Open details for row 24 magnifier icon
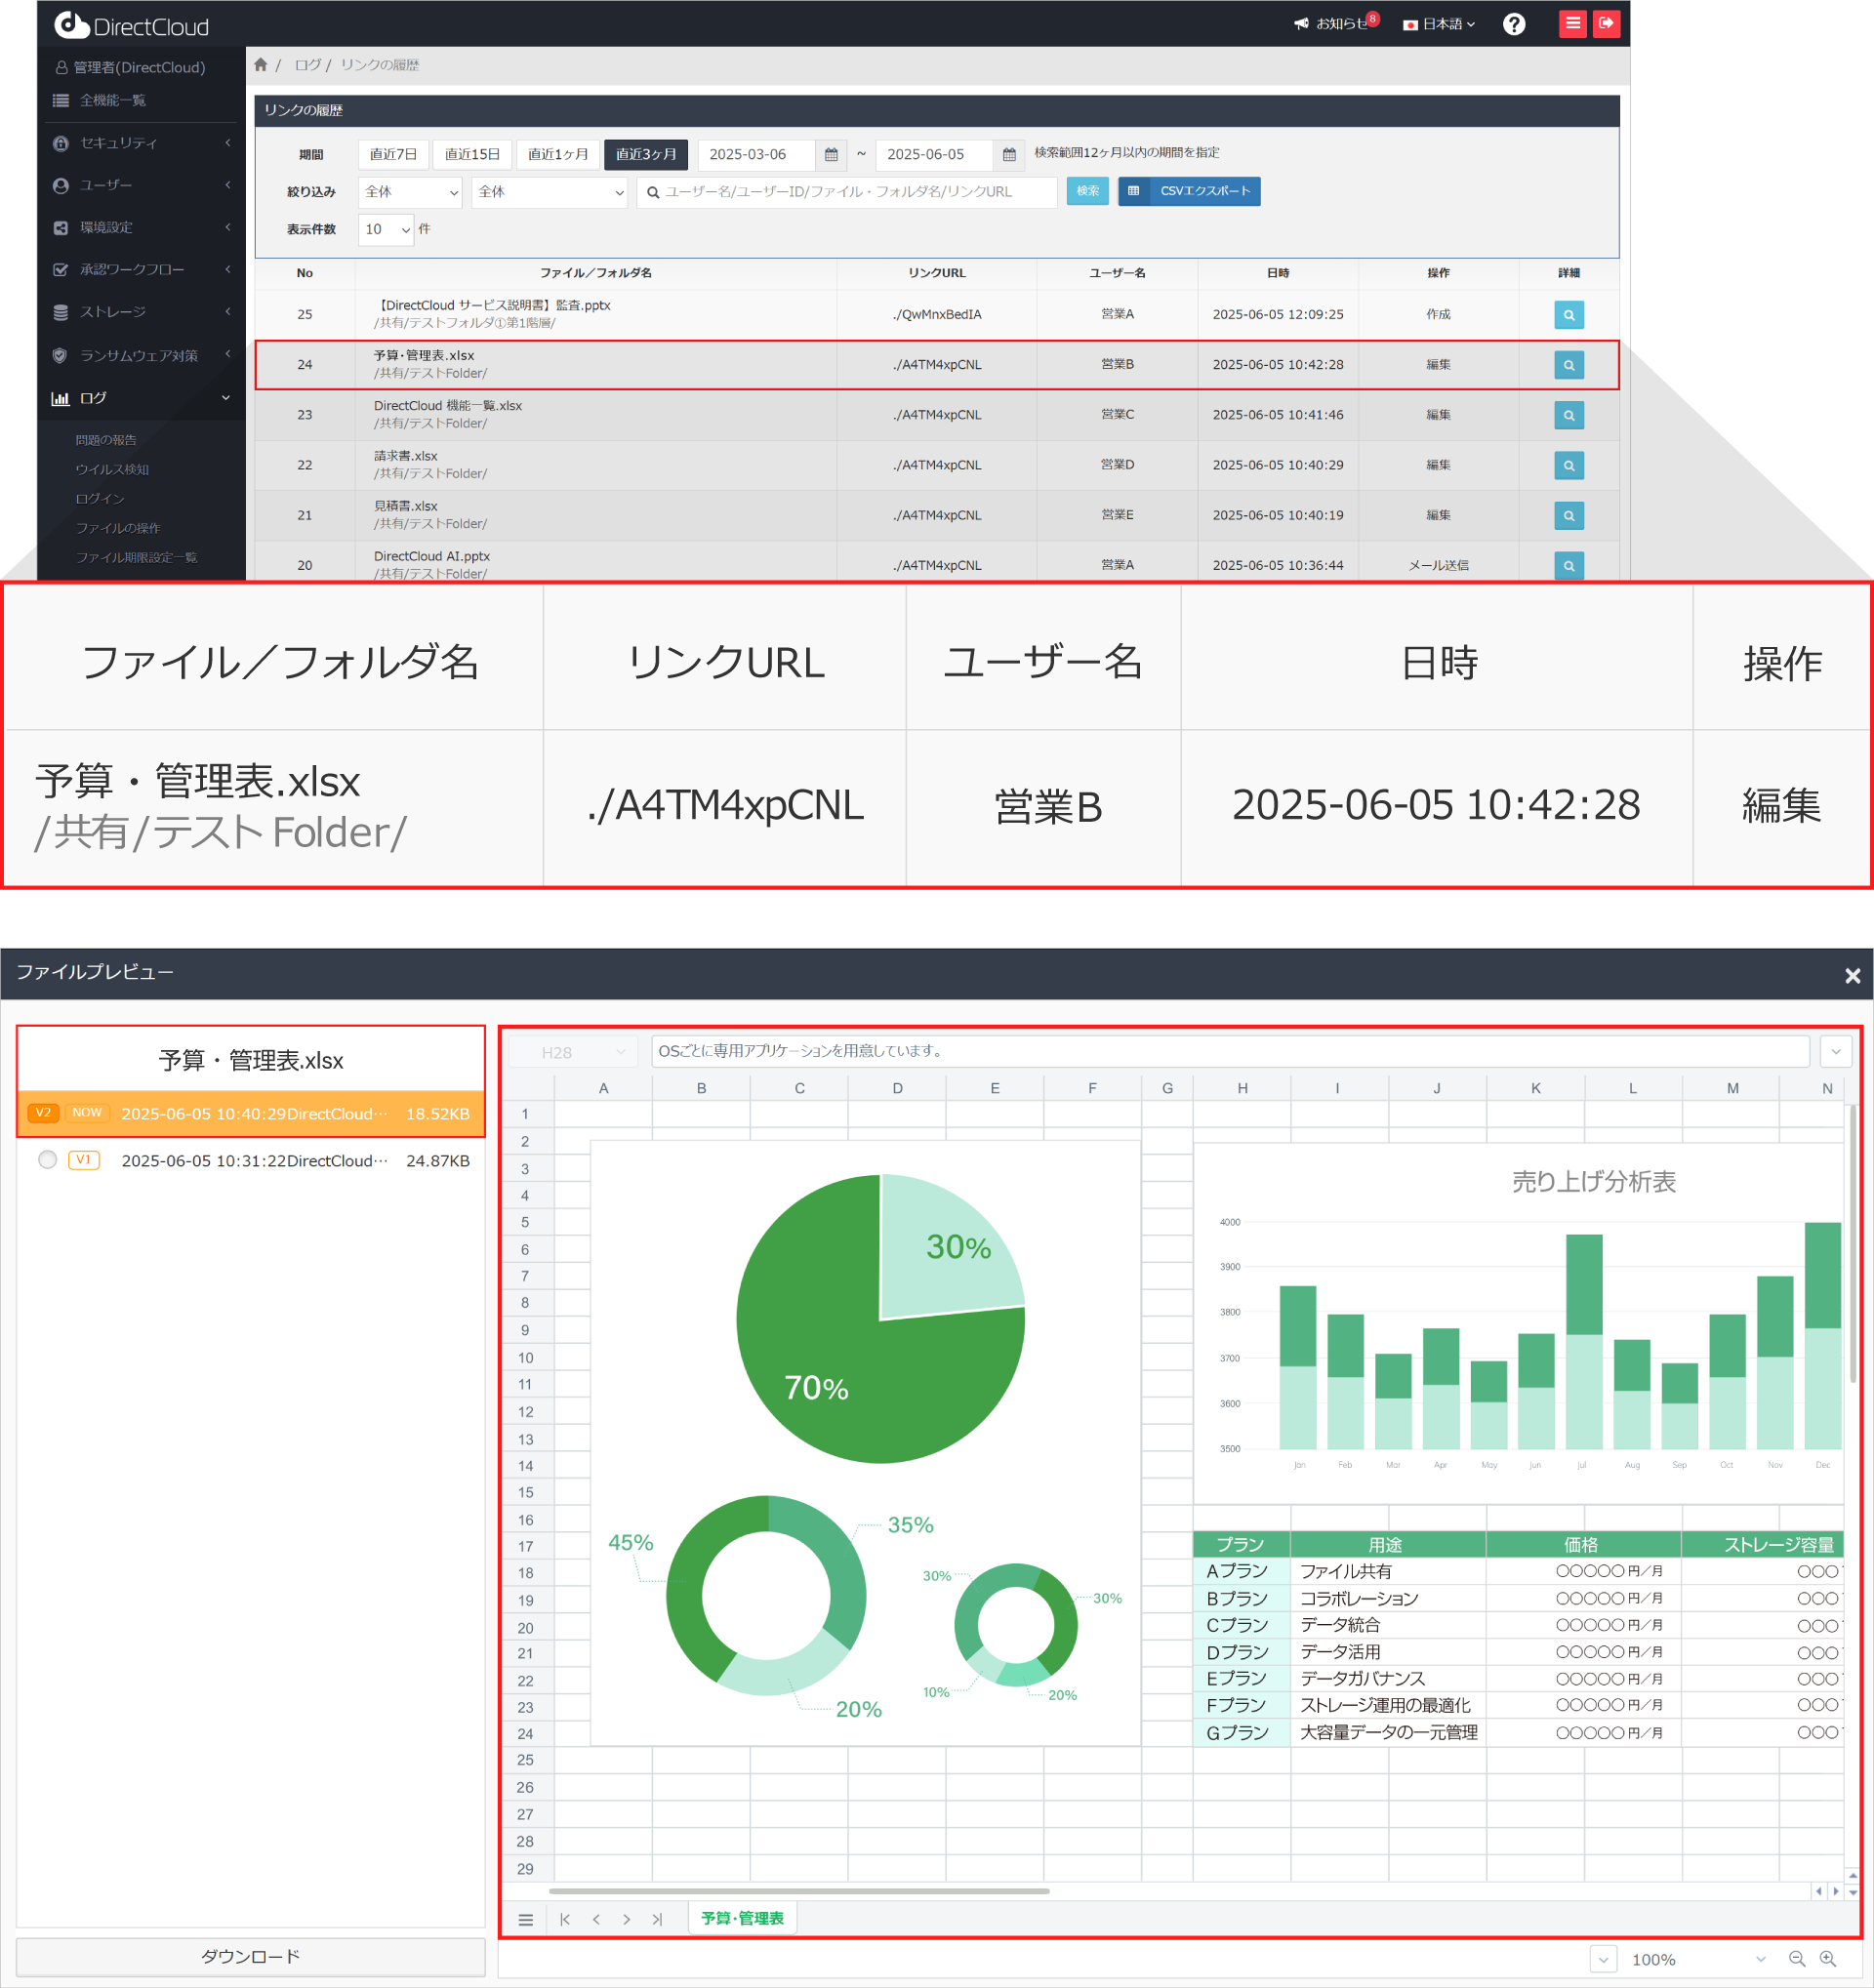Viewport: 1874px width, 1988px height. pos(1568,365)
